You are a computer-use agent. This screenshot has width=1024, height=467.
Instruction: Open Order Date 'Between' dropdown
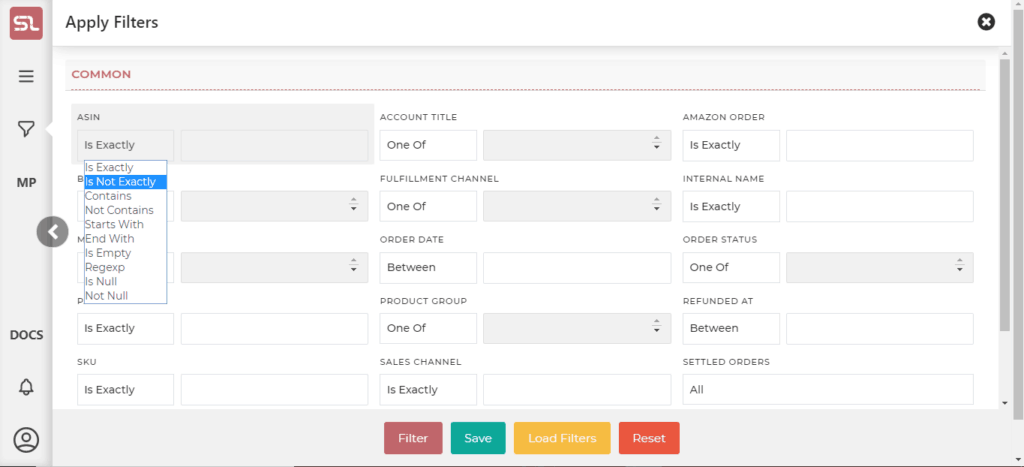point(428,267)
